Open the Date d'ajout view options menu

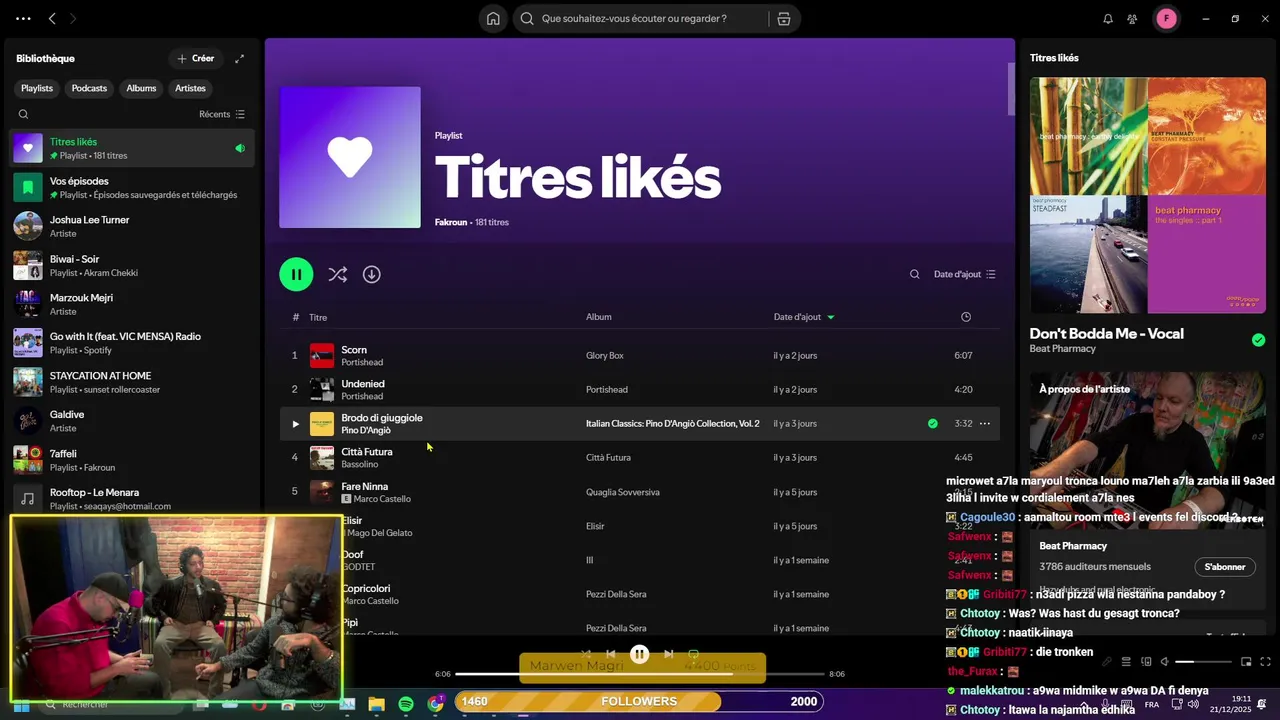coord(964,274)
